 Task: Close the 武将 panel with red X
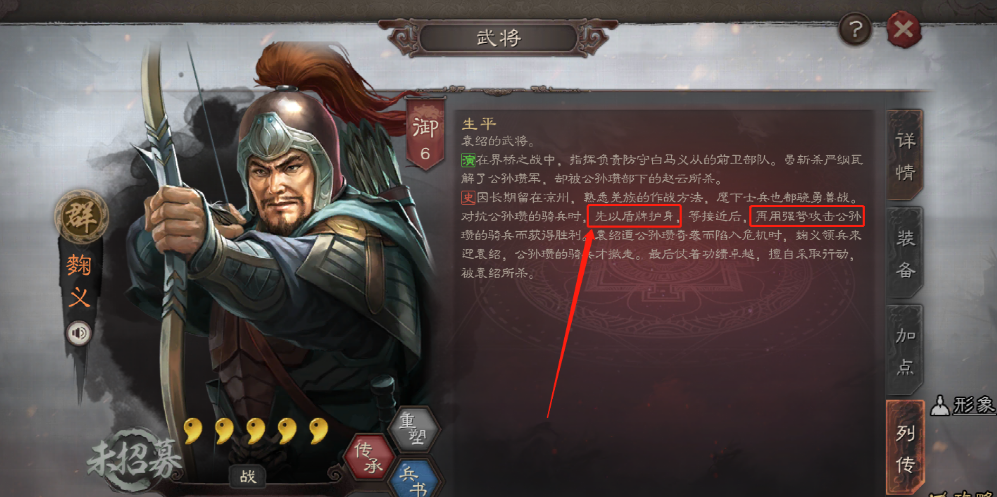[x=904, y=29]
